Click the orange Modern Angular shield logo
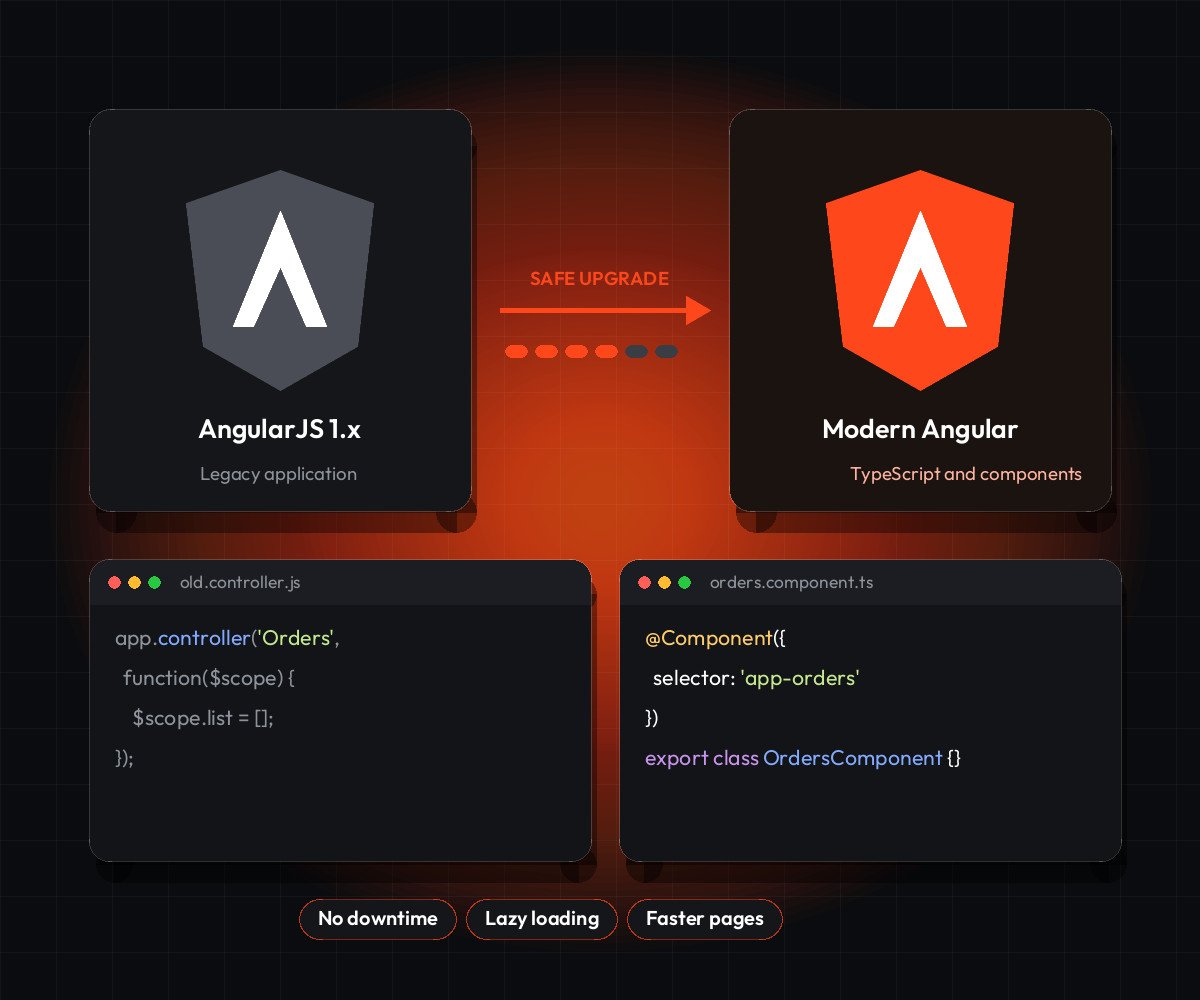This screenshot has height=1000, width=1200. point(920,280)
